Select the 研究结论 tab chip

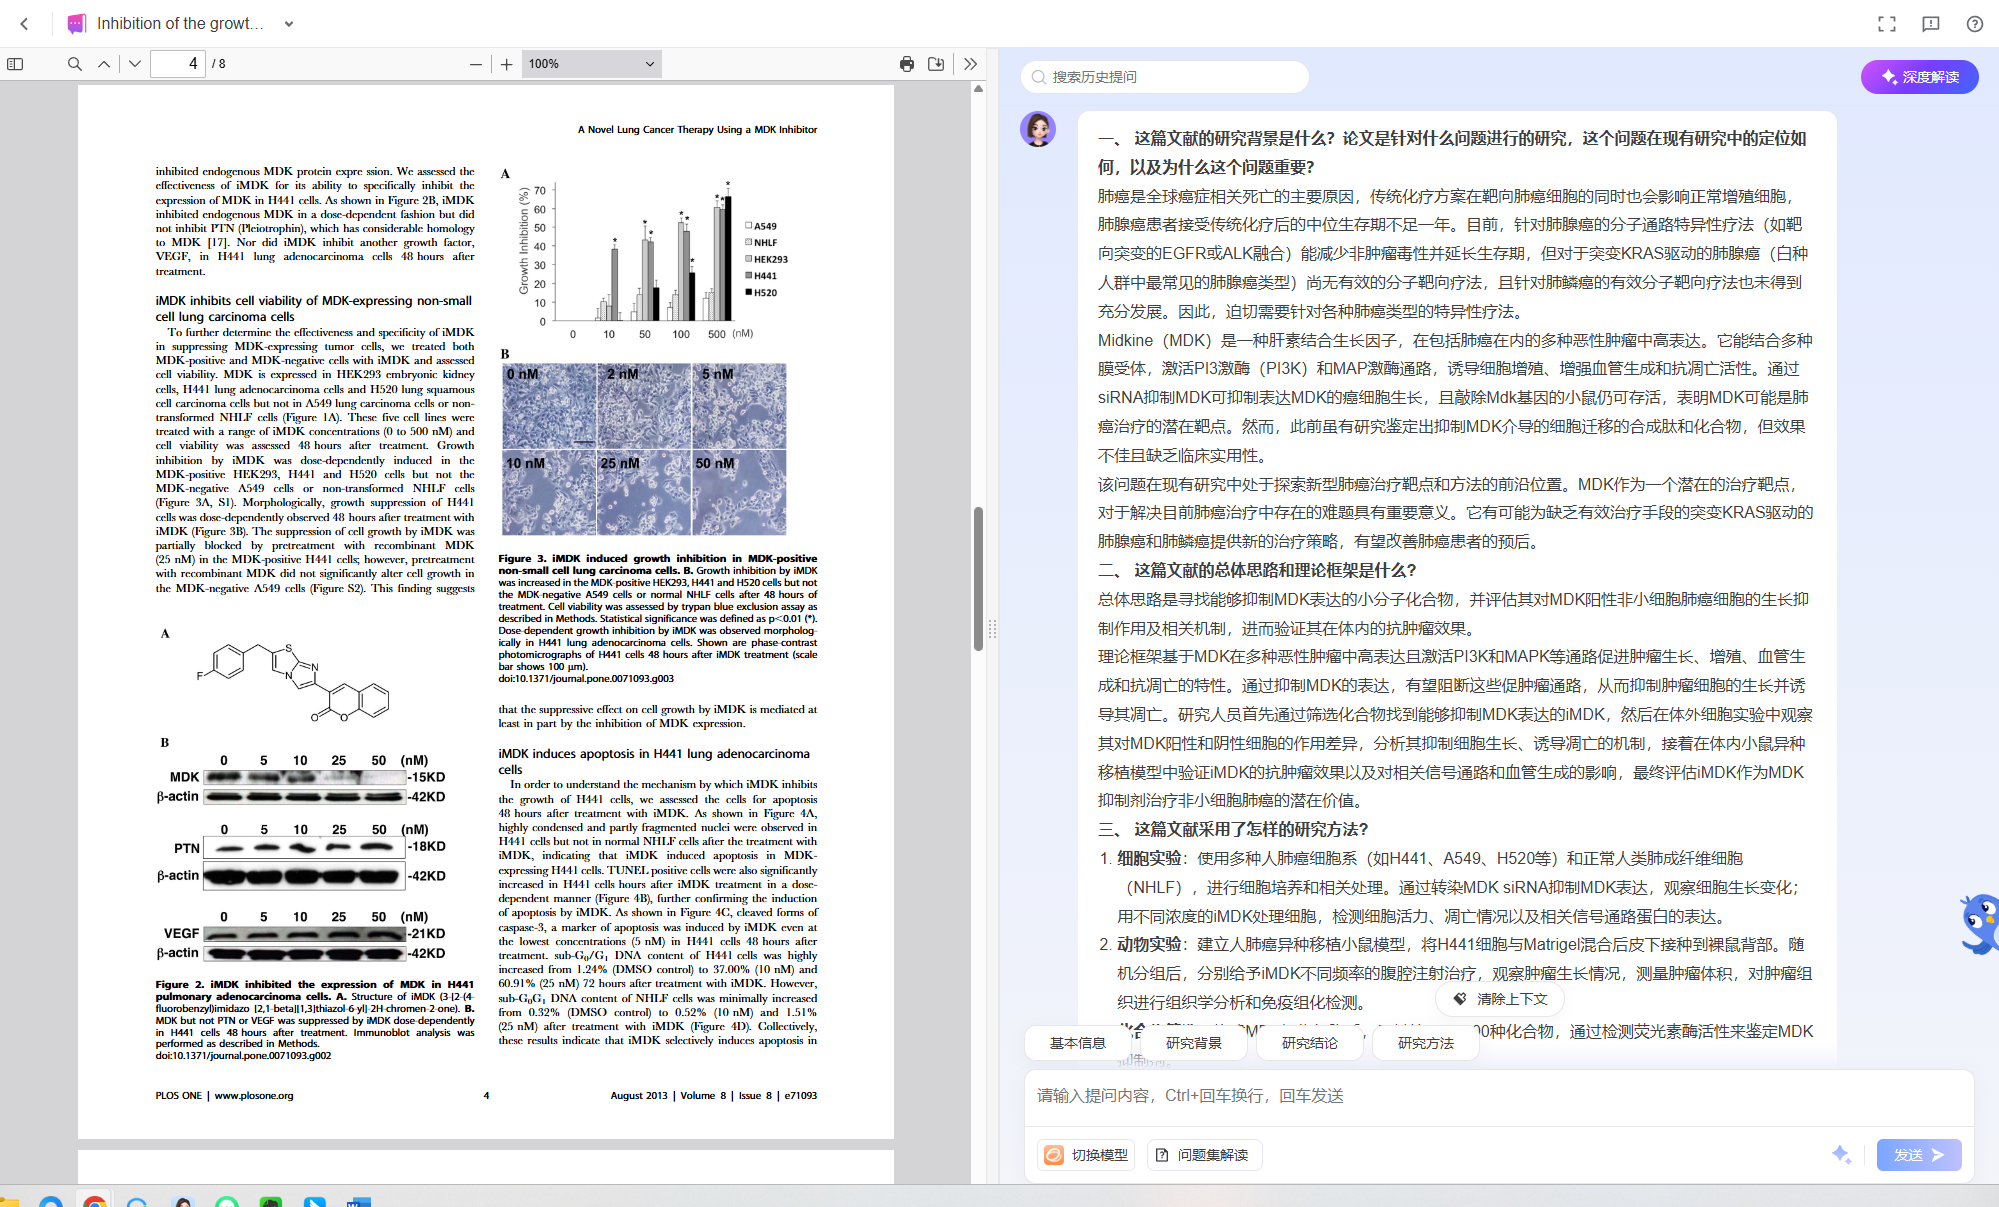1309,1043
